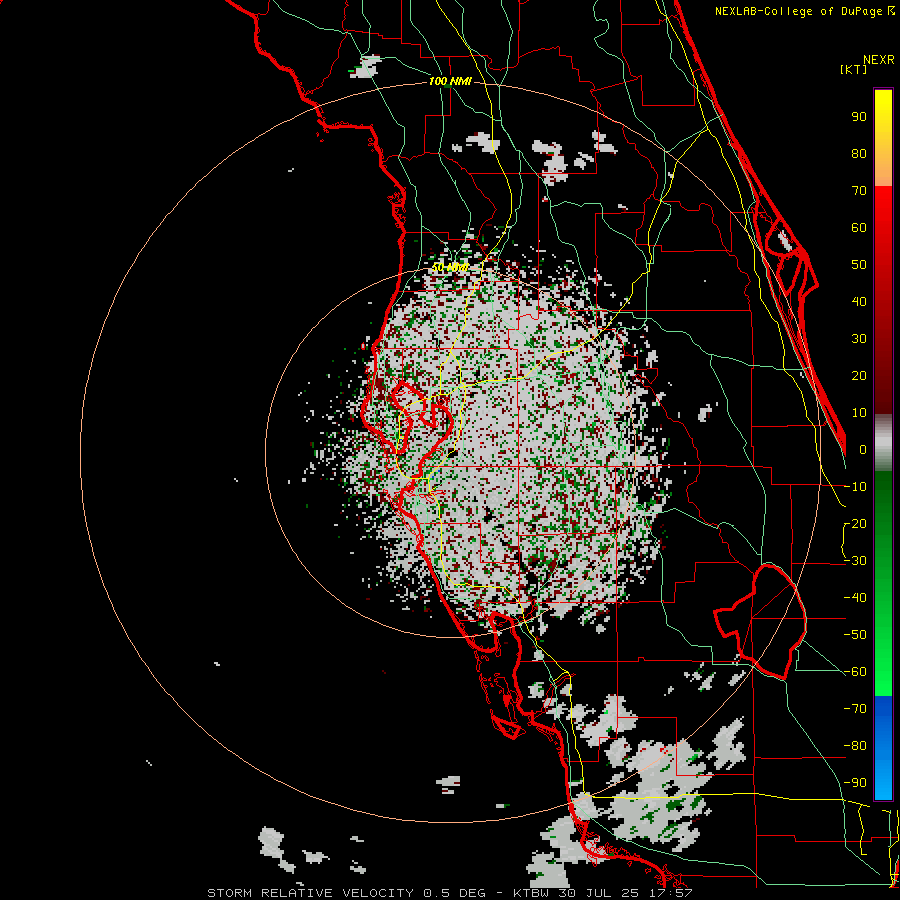Click the positive 90 scale value
The image size is (900, 900).
pyautogui.click(x=859, y=117)
